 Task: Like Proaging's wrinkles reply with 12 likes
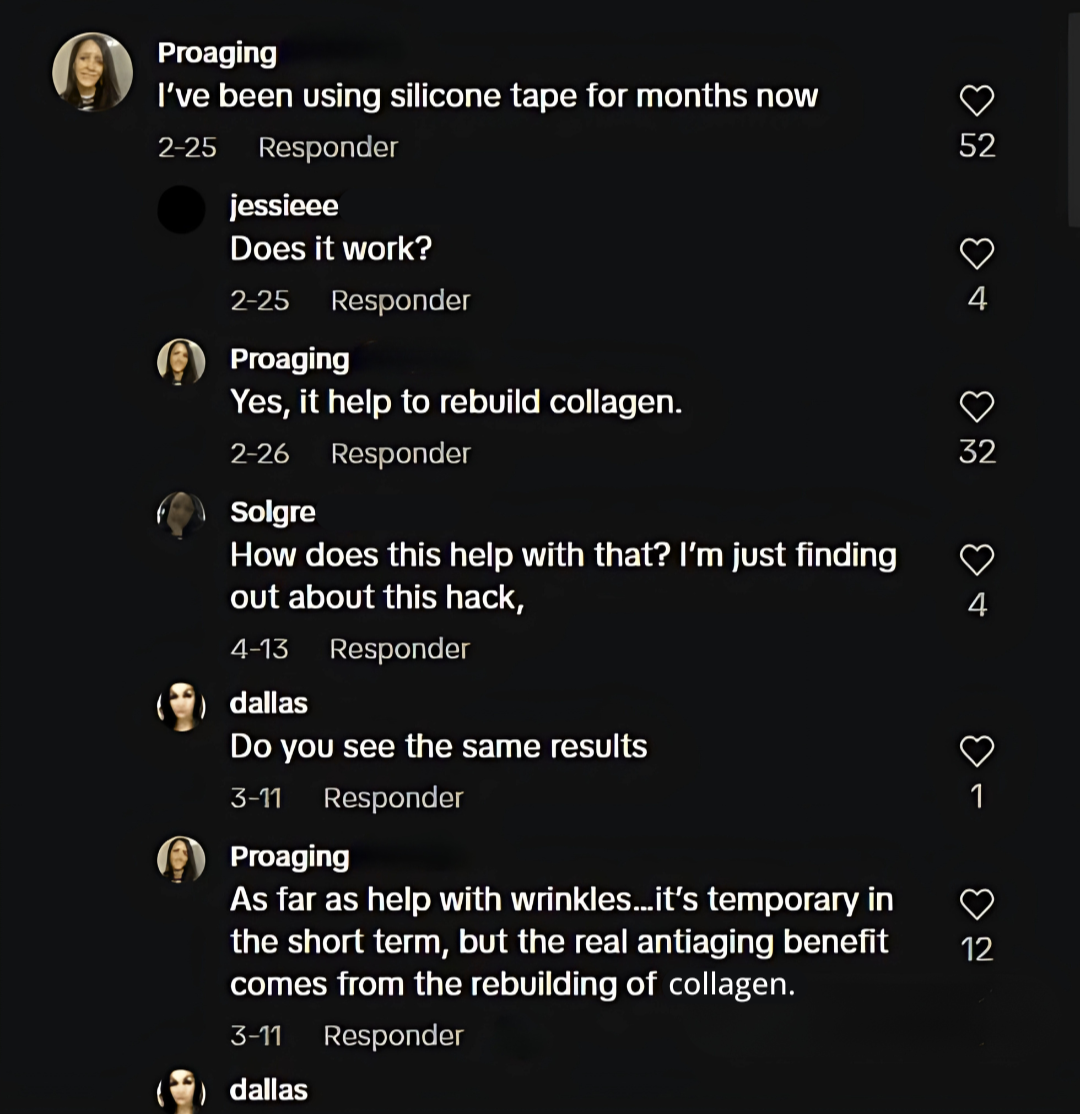(976, 904)
